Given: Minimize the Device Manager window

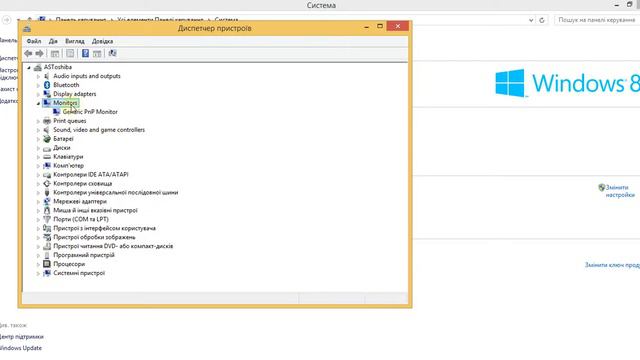Looking at the screenshot, I should [367, 26].
